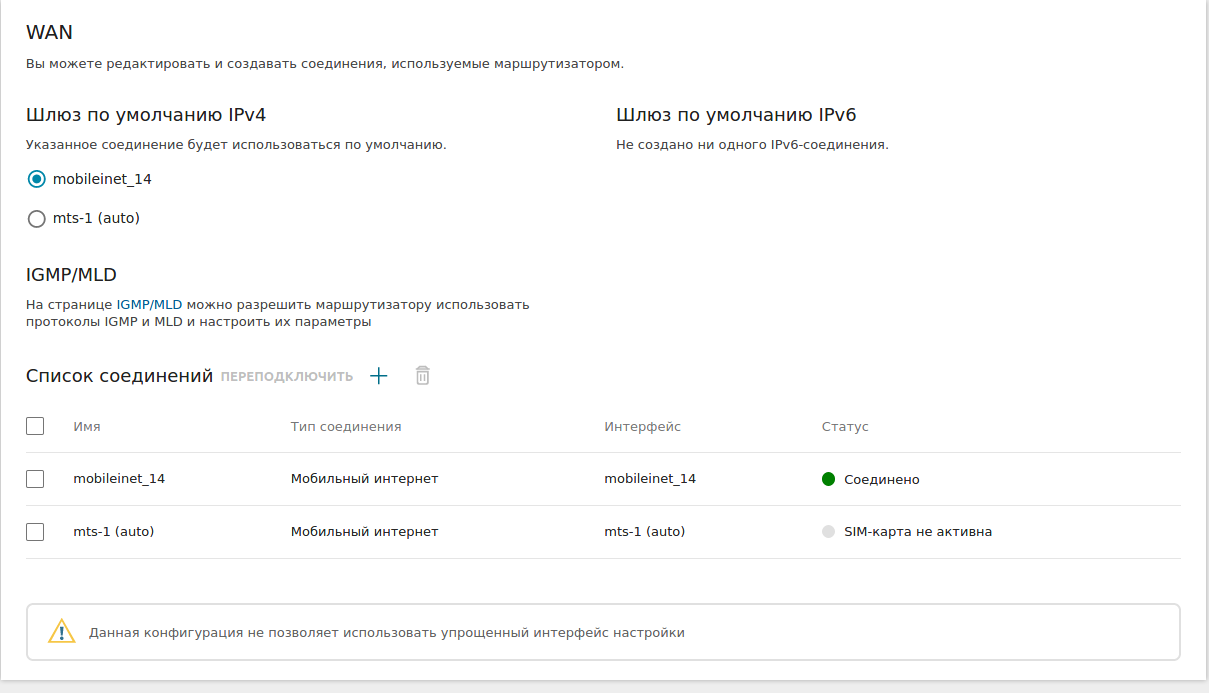Image resolution: width=1209 pixels, height=693 pixels.
Task: Click the SIM-карта не активна status text
Action: point(918,532)
